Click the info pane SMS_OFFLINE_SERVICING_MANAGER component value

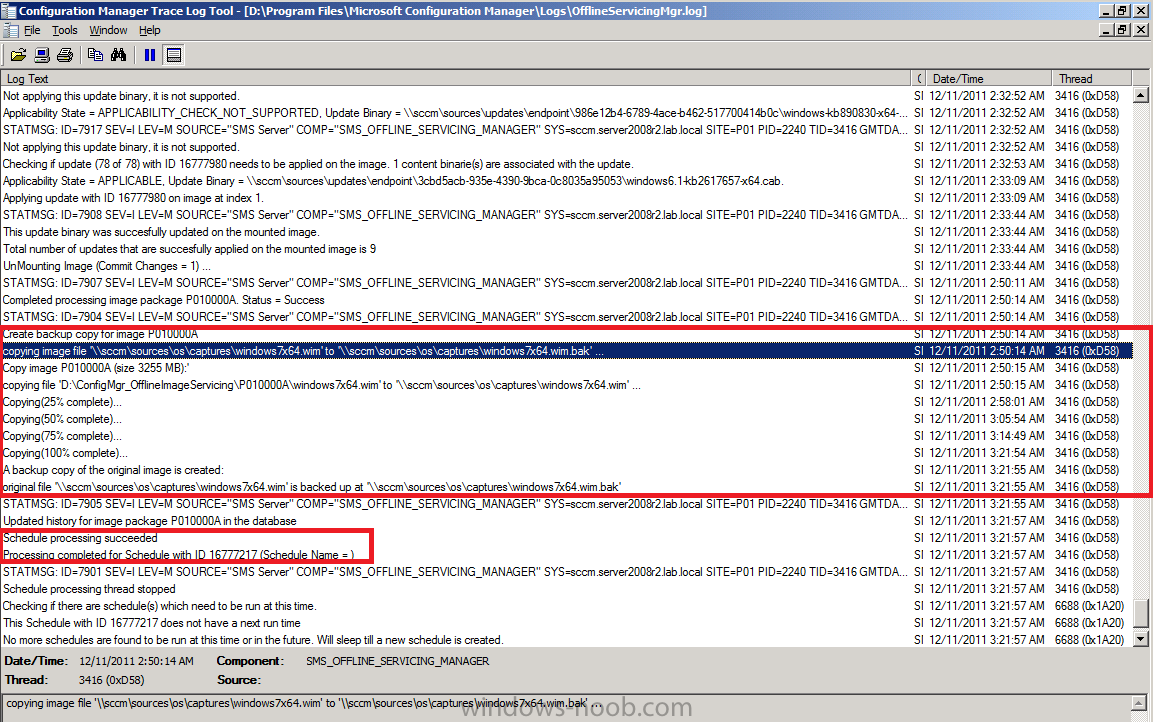[397, 661]
